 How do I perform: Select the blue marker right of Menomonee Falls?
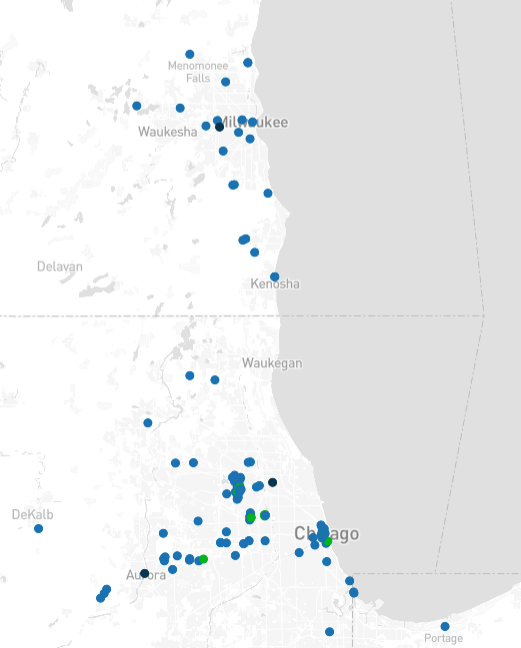(x=225, y=82)
